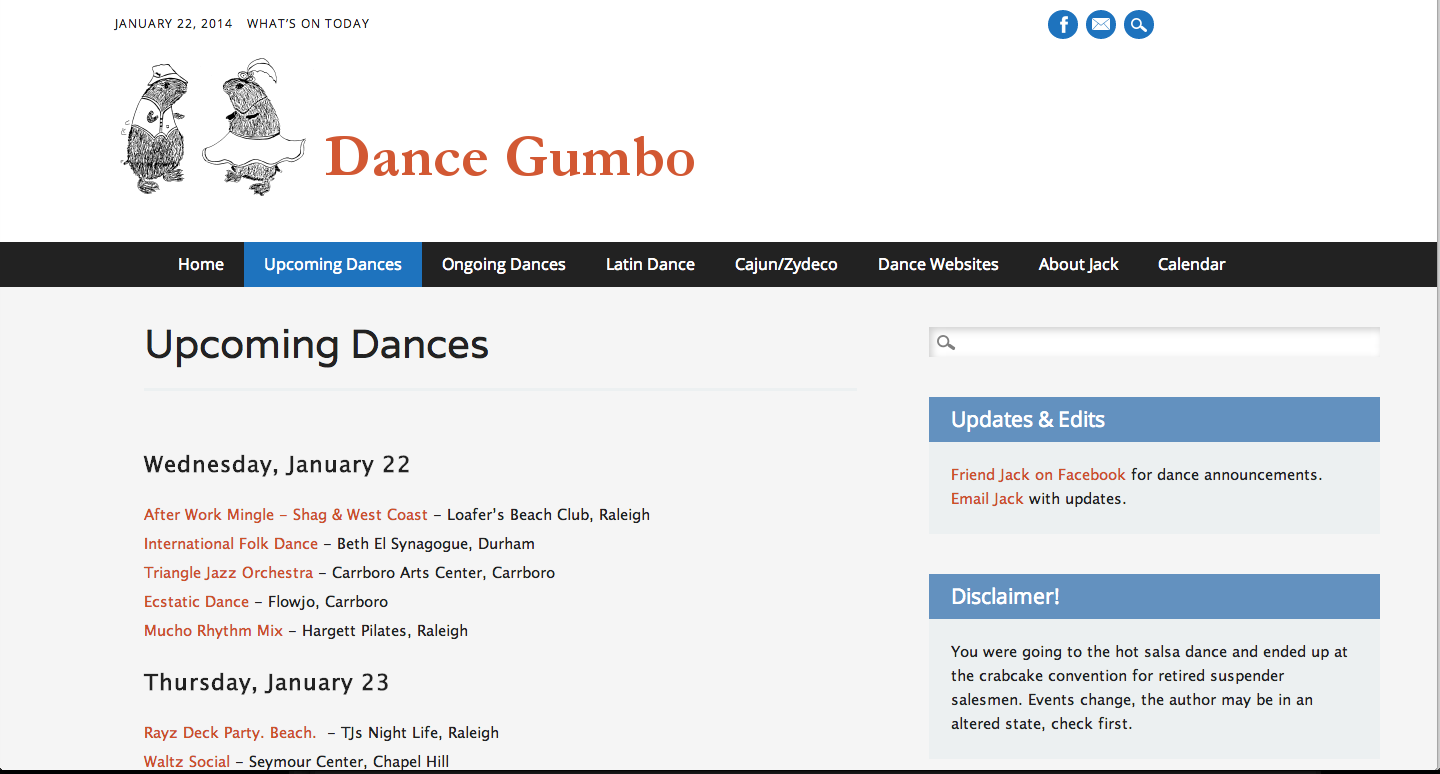
Task: Click the email envelope icon
Action: (1101, 24)
